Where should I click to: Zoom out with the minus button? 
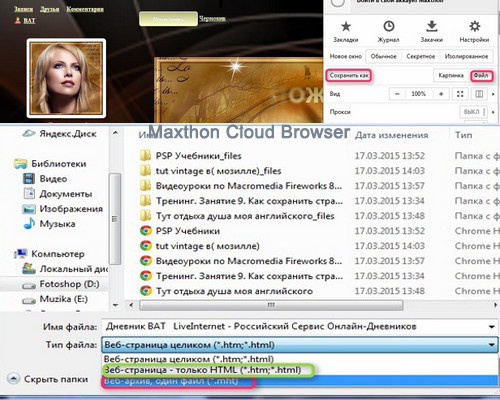point(397,94)
